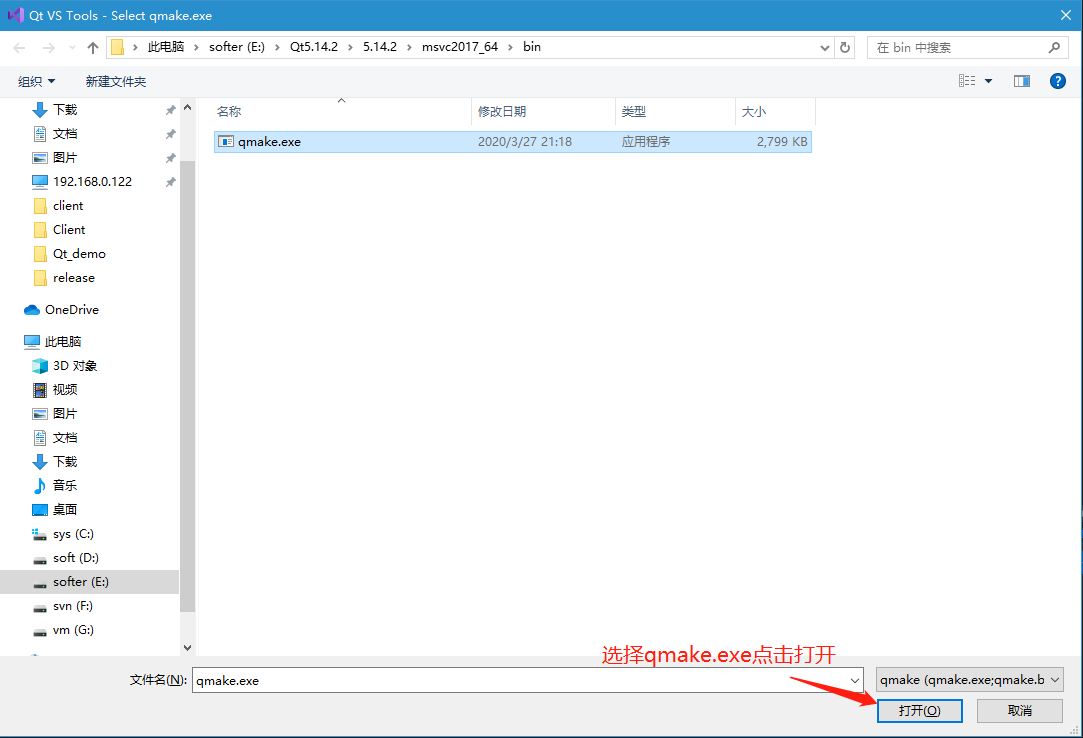Open recent pages arrow beside Forward

[72, 48]
